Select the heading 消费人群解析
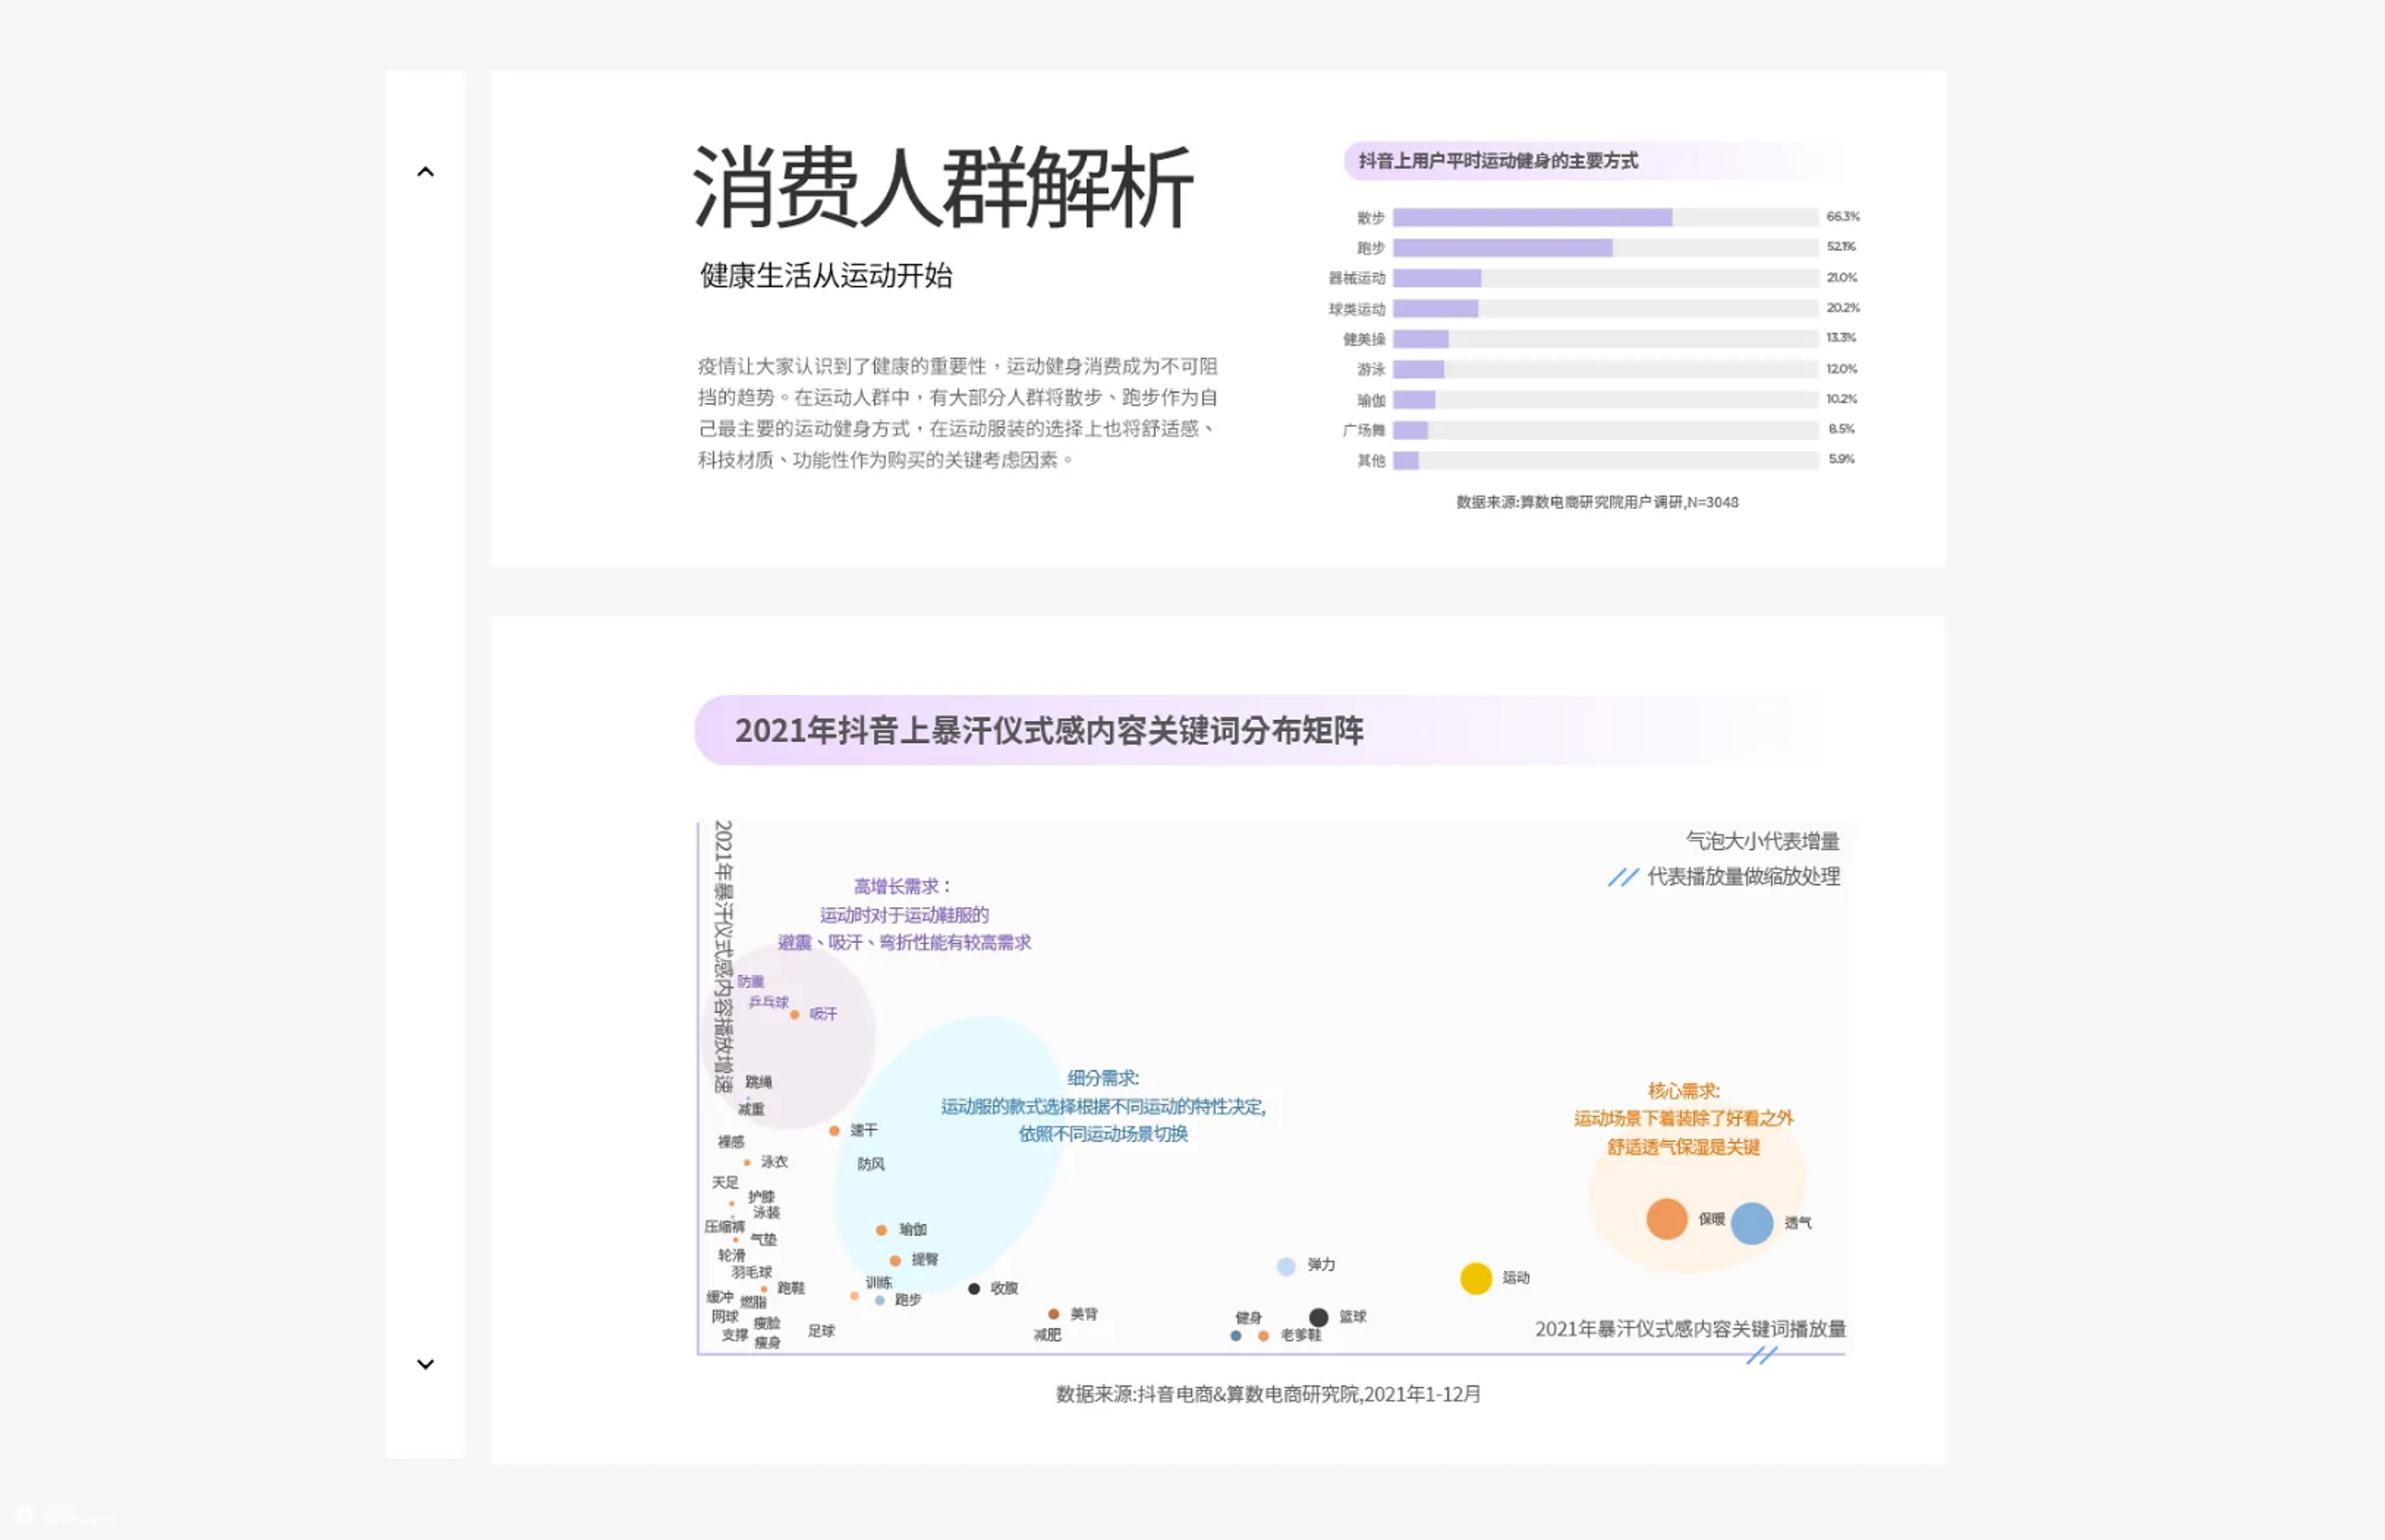This screenshot has width=2385, height=1540. pyautogui.click(x=943, y=187)
